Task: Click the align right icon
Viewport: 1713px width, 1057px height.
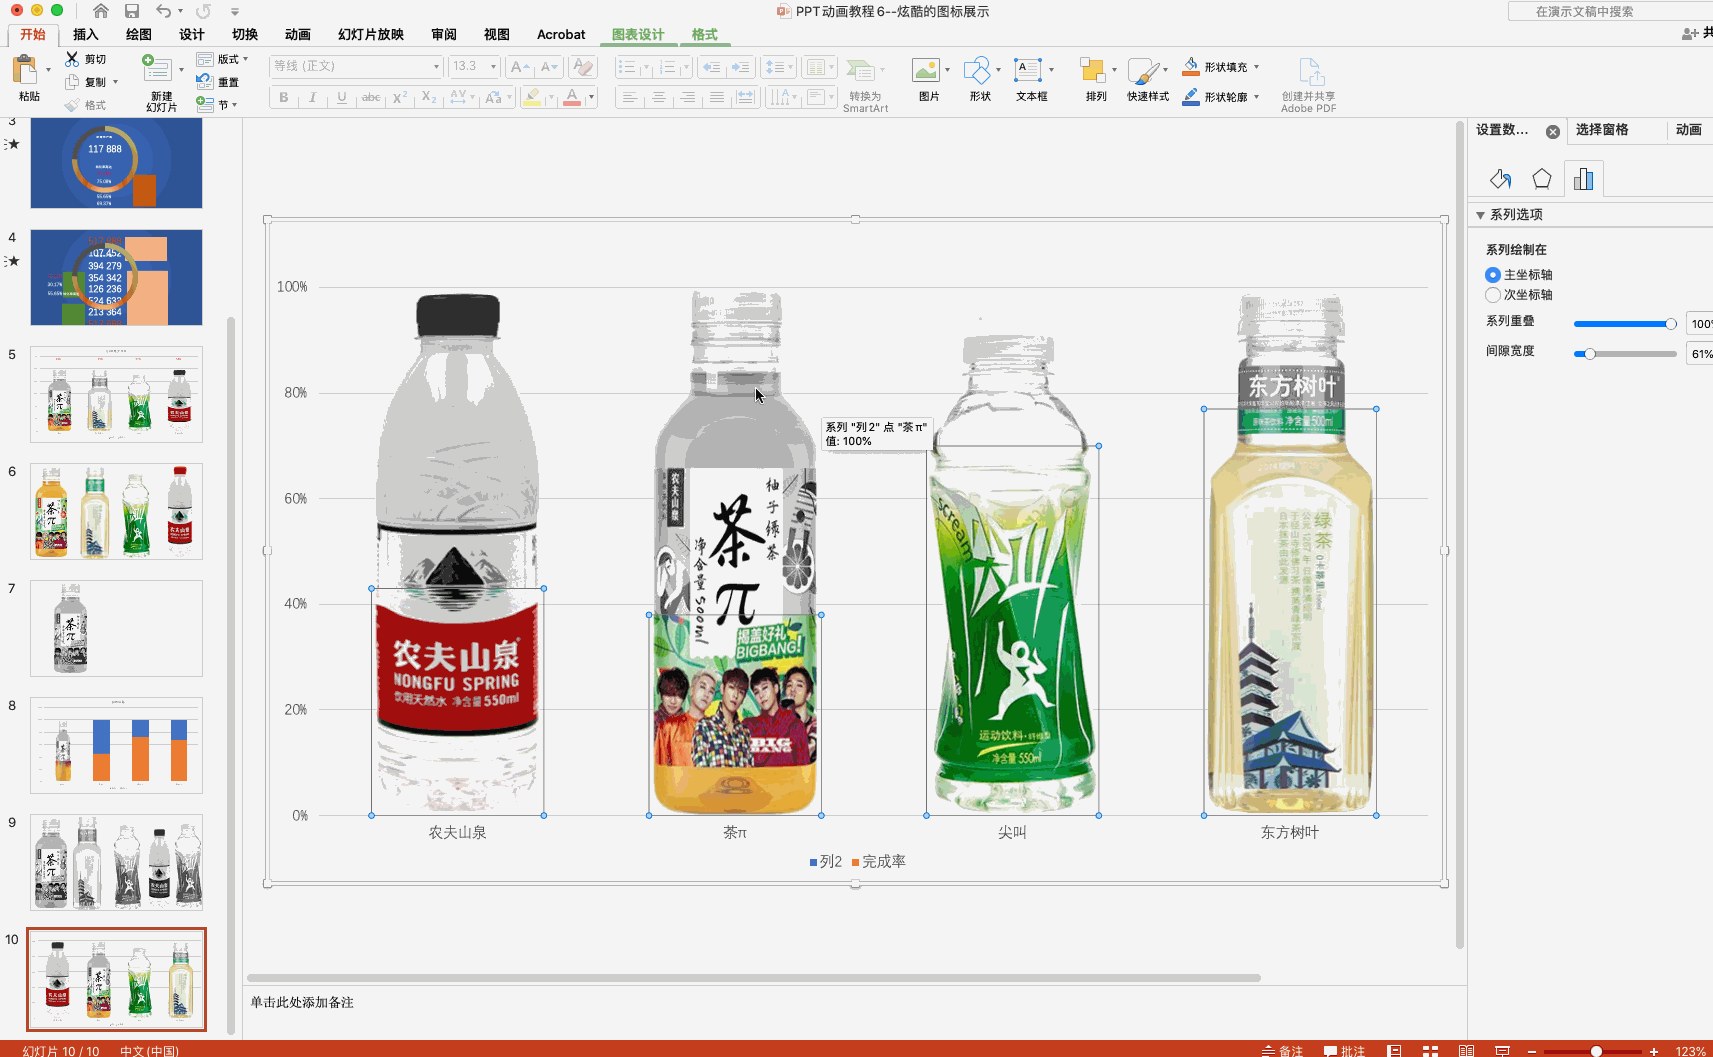Action: pyautogui.click(x=687, y=97)
